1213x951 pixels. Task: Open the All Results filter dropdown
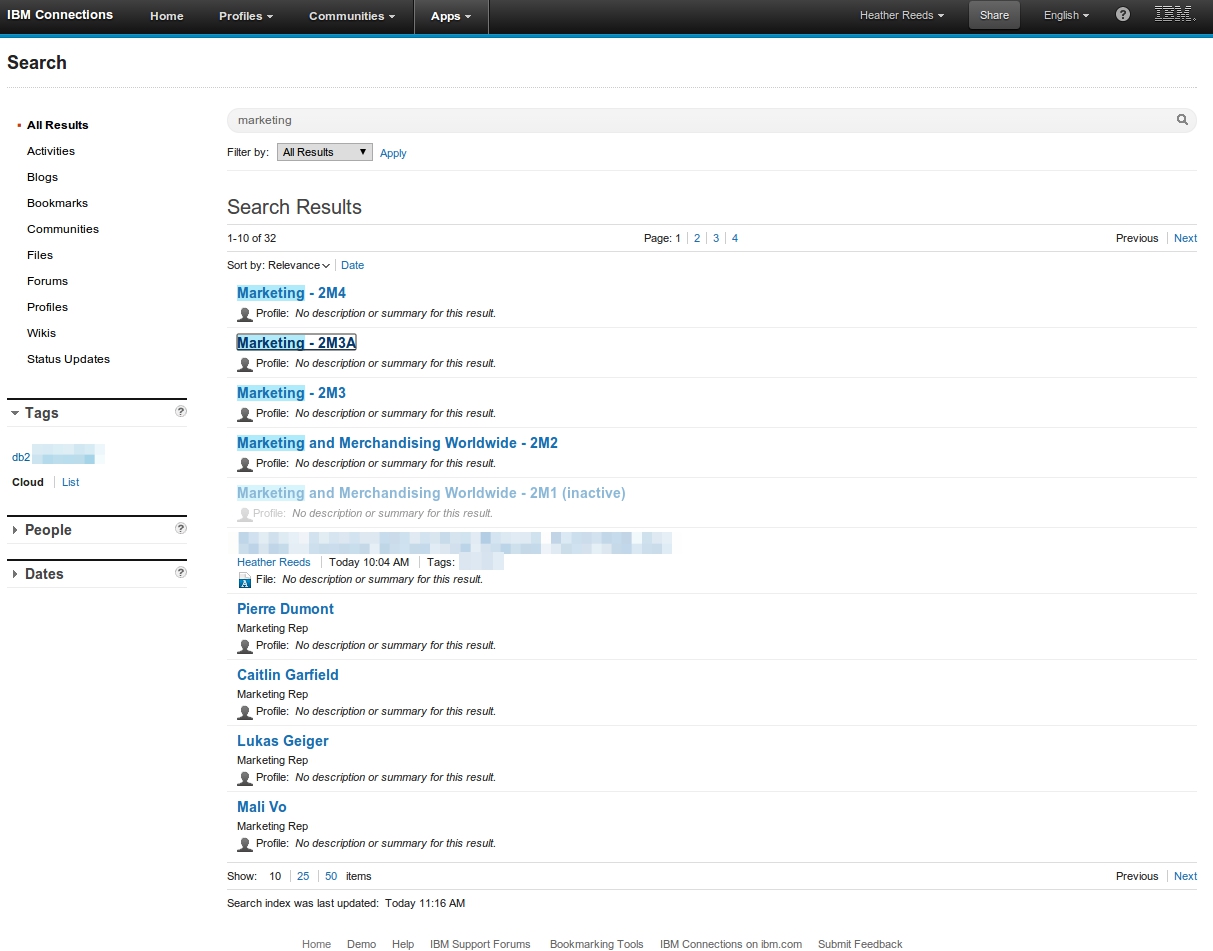pyautogui.click(x=323, y=151)
